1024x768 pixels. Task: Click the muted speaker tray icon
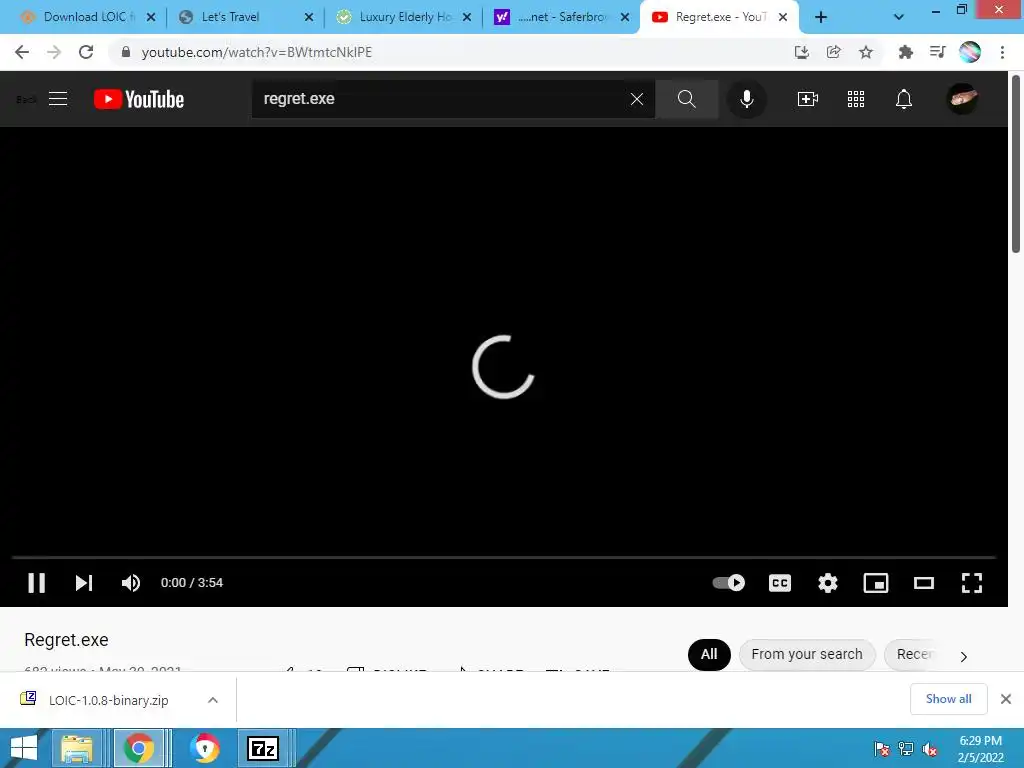click(x=930, y=749)
